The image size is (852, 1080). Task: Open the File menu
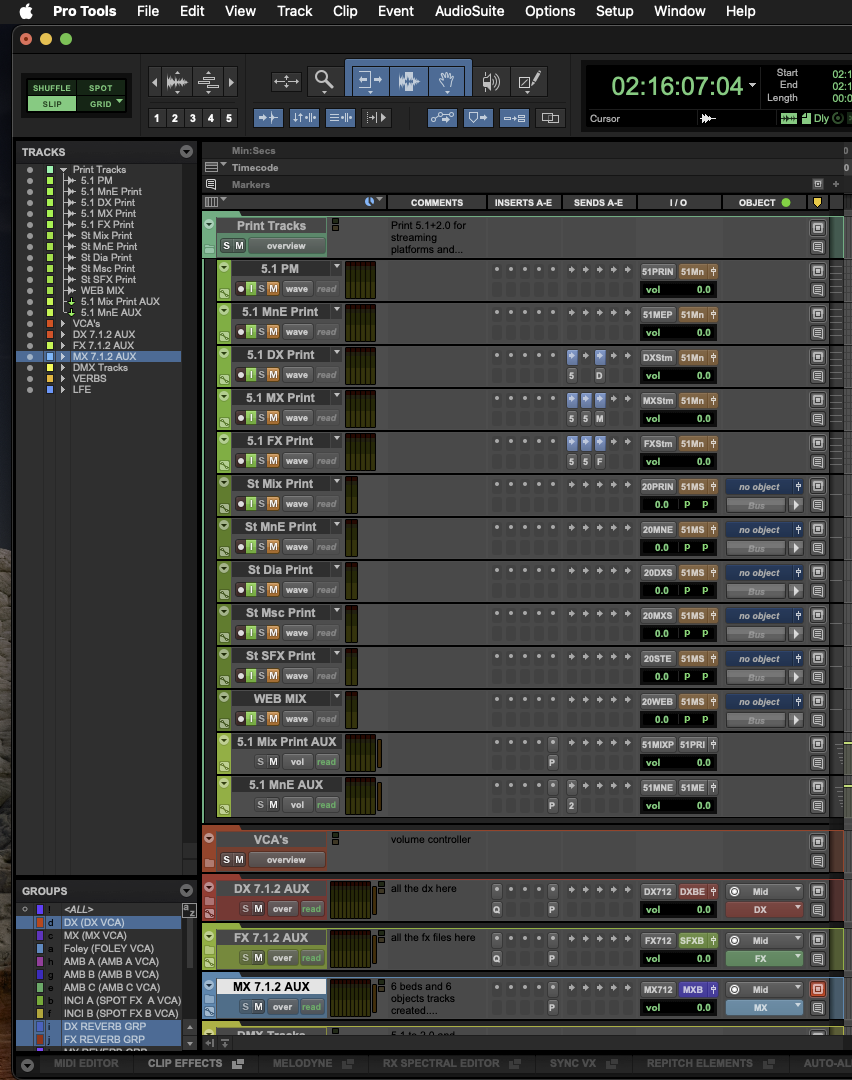pyautogui.click(x=147, y=11)
